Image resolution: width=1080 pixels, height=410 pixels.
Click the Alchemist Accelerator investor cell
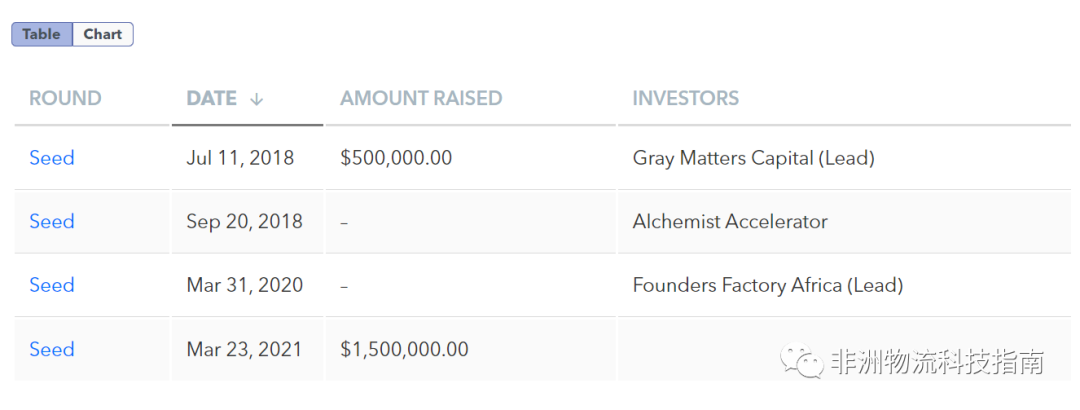(730, 221)
